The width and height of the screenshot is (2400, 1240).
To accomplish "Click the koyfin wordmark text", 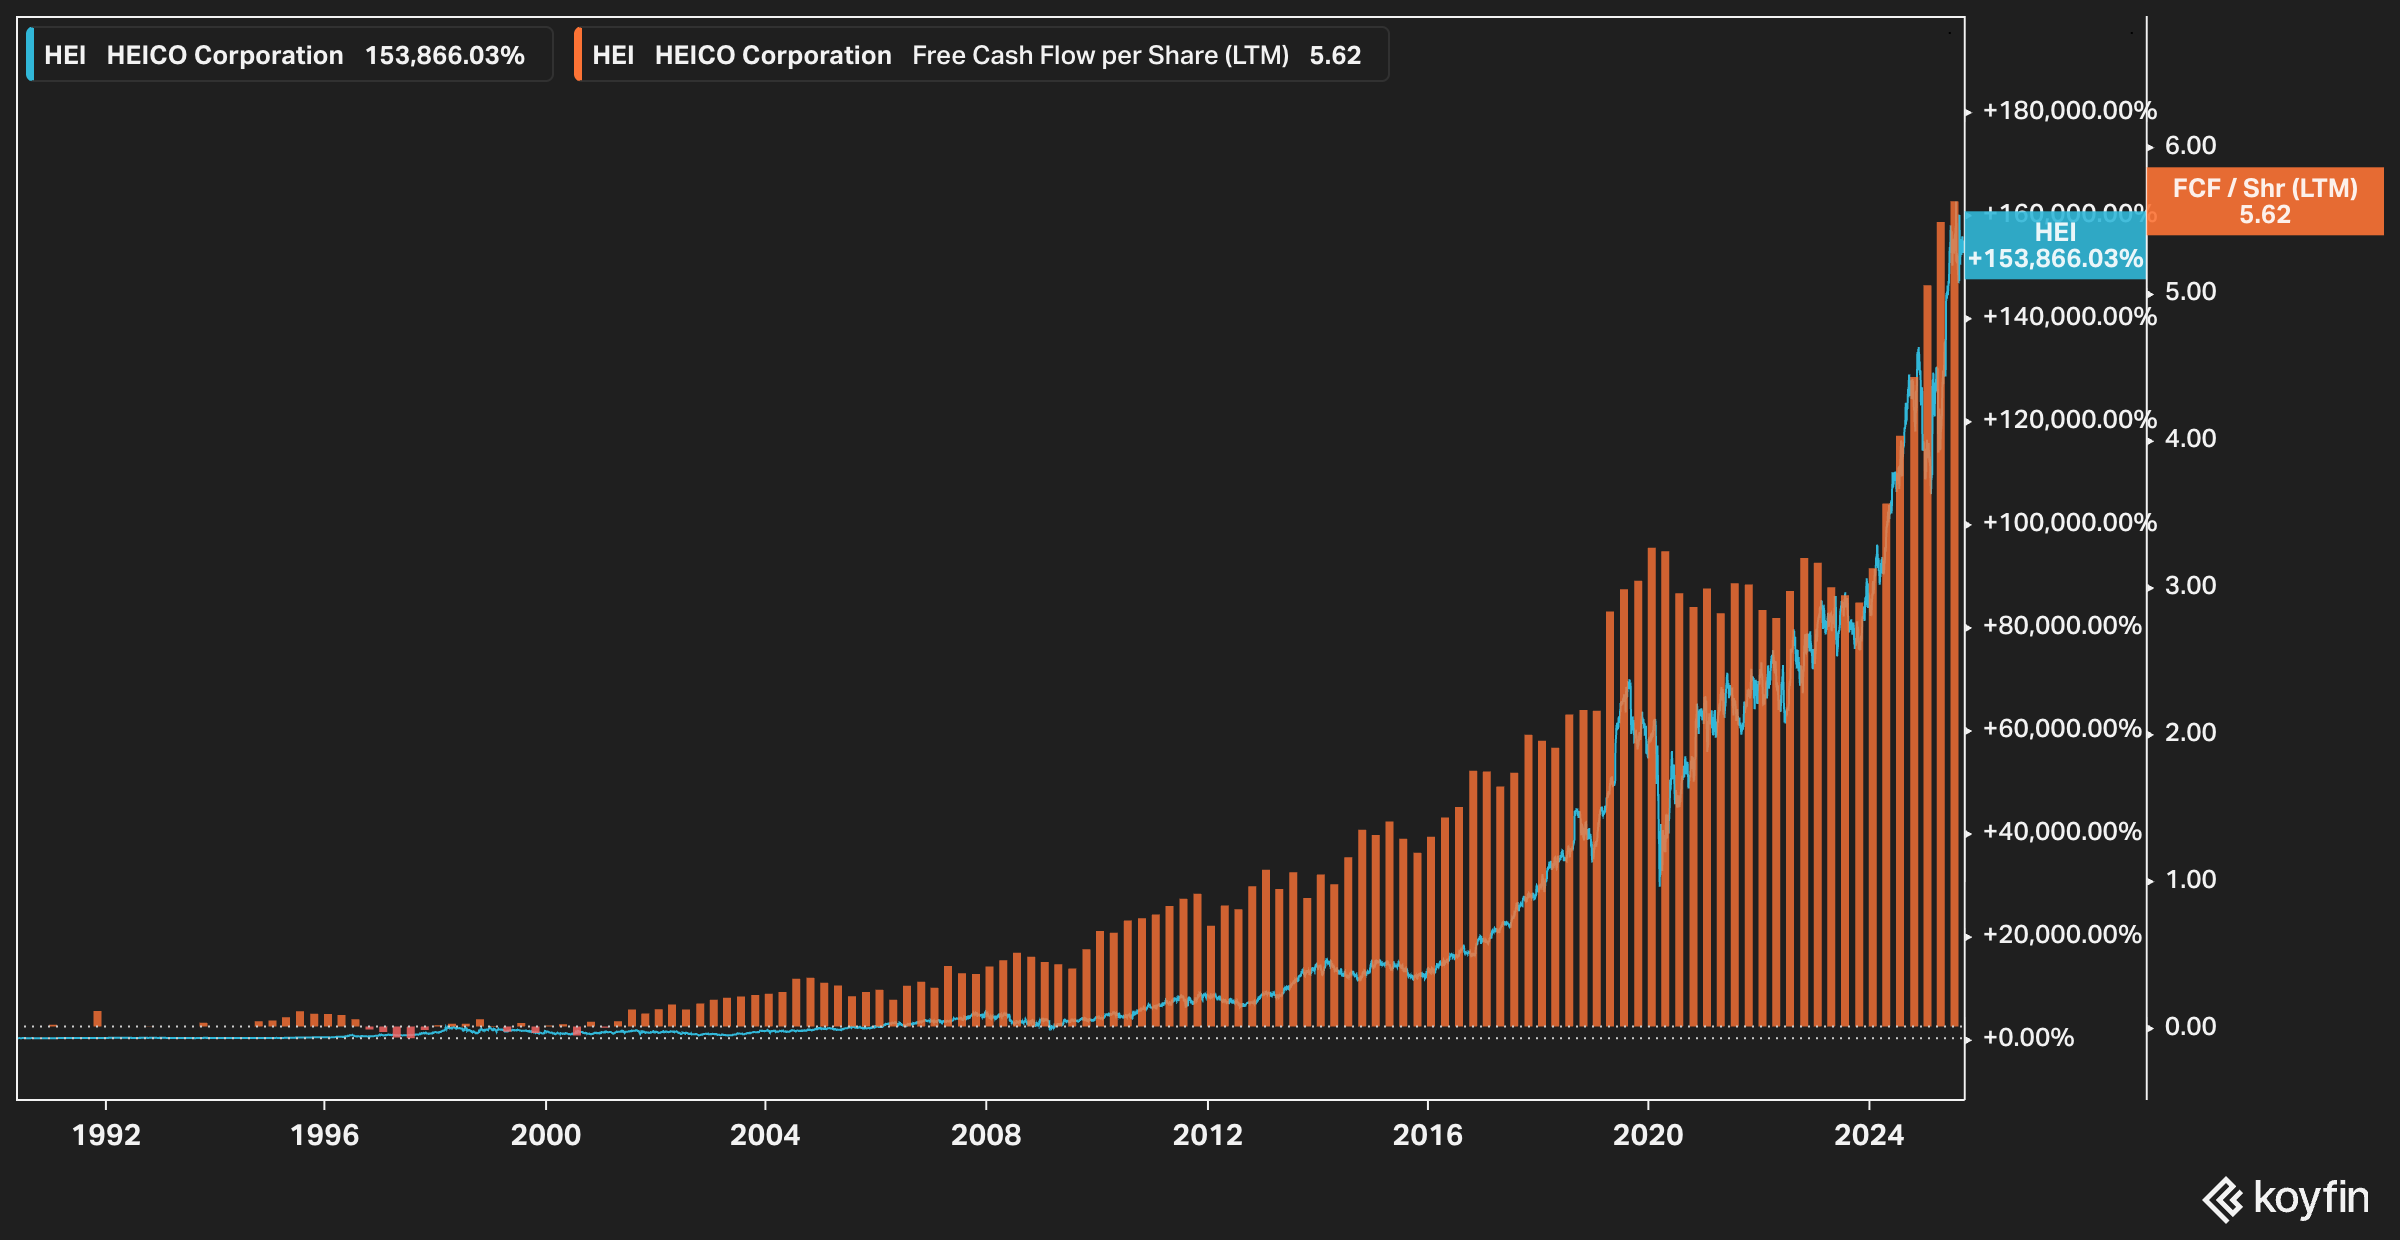I will tap(2311, 1197).
